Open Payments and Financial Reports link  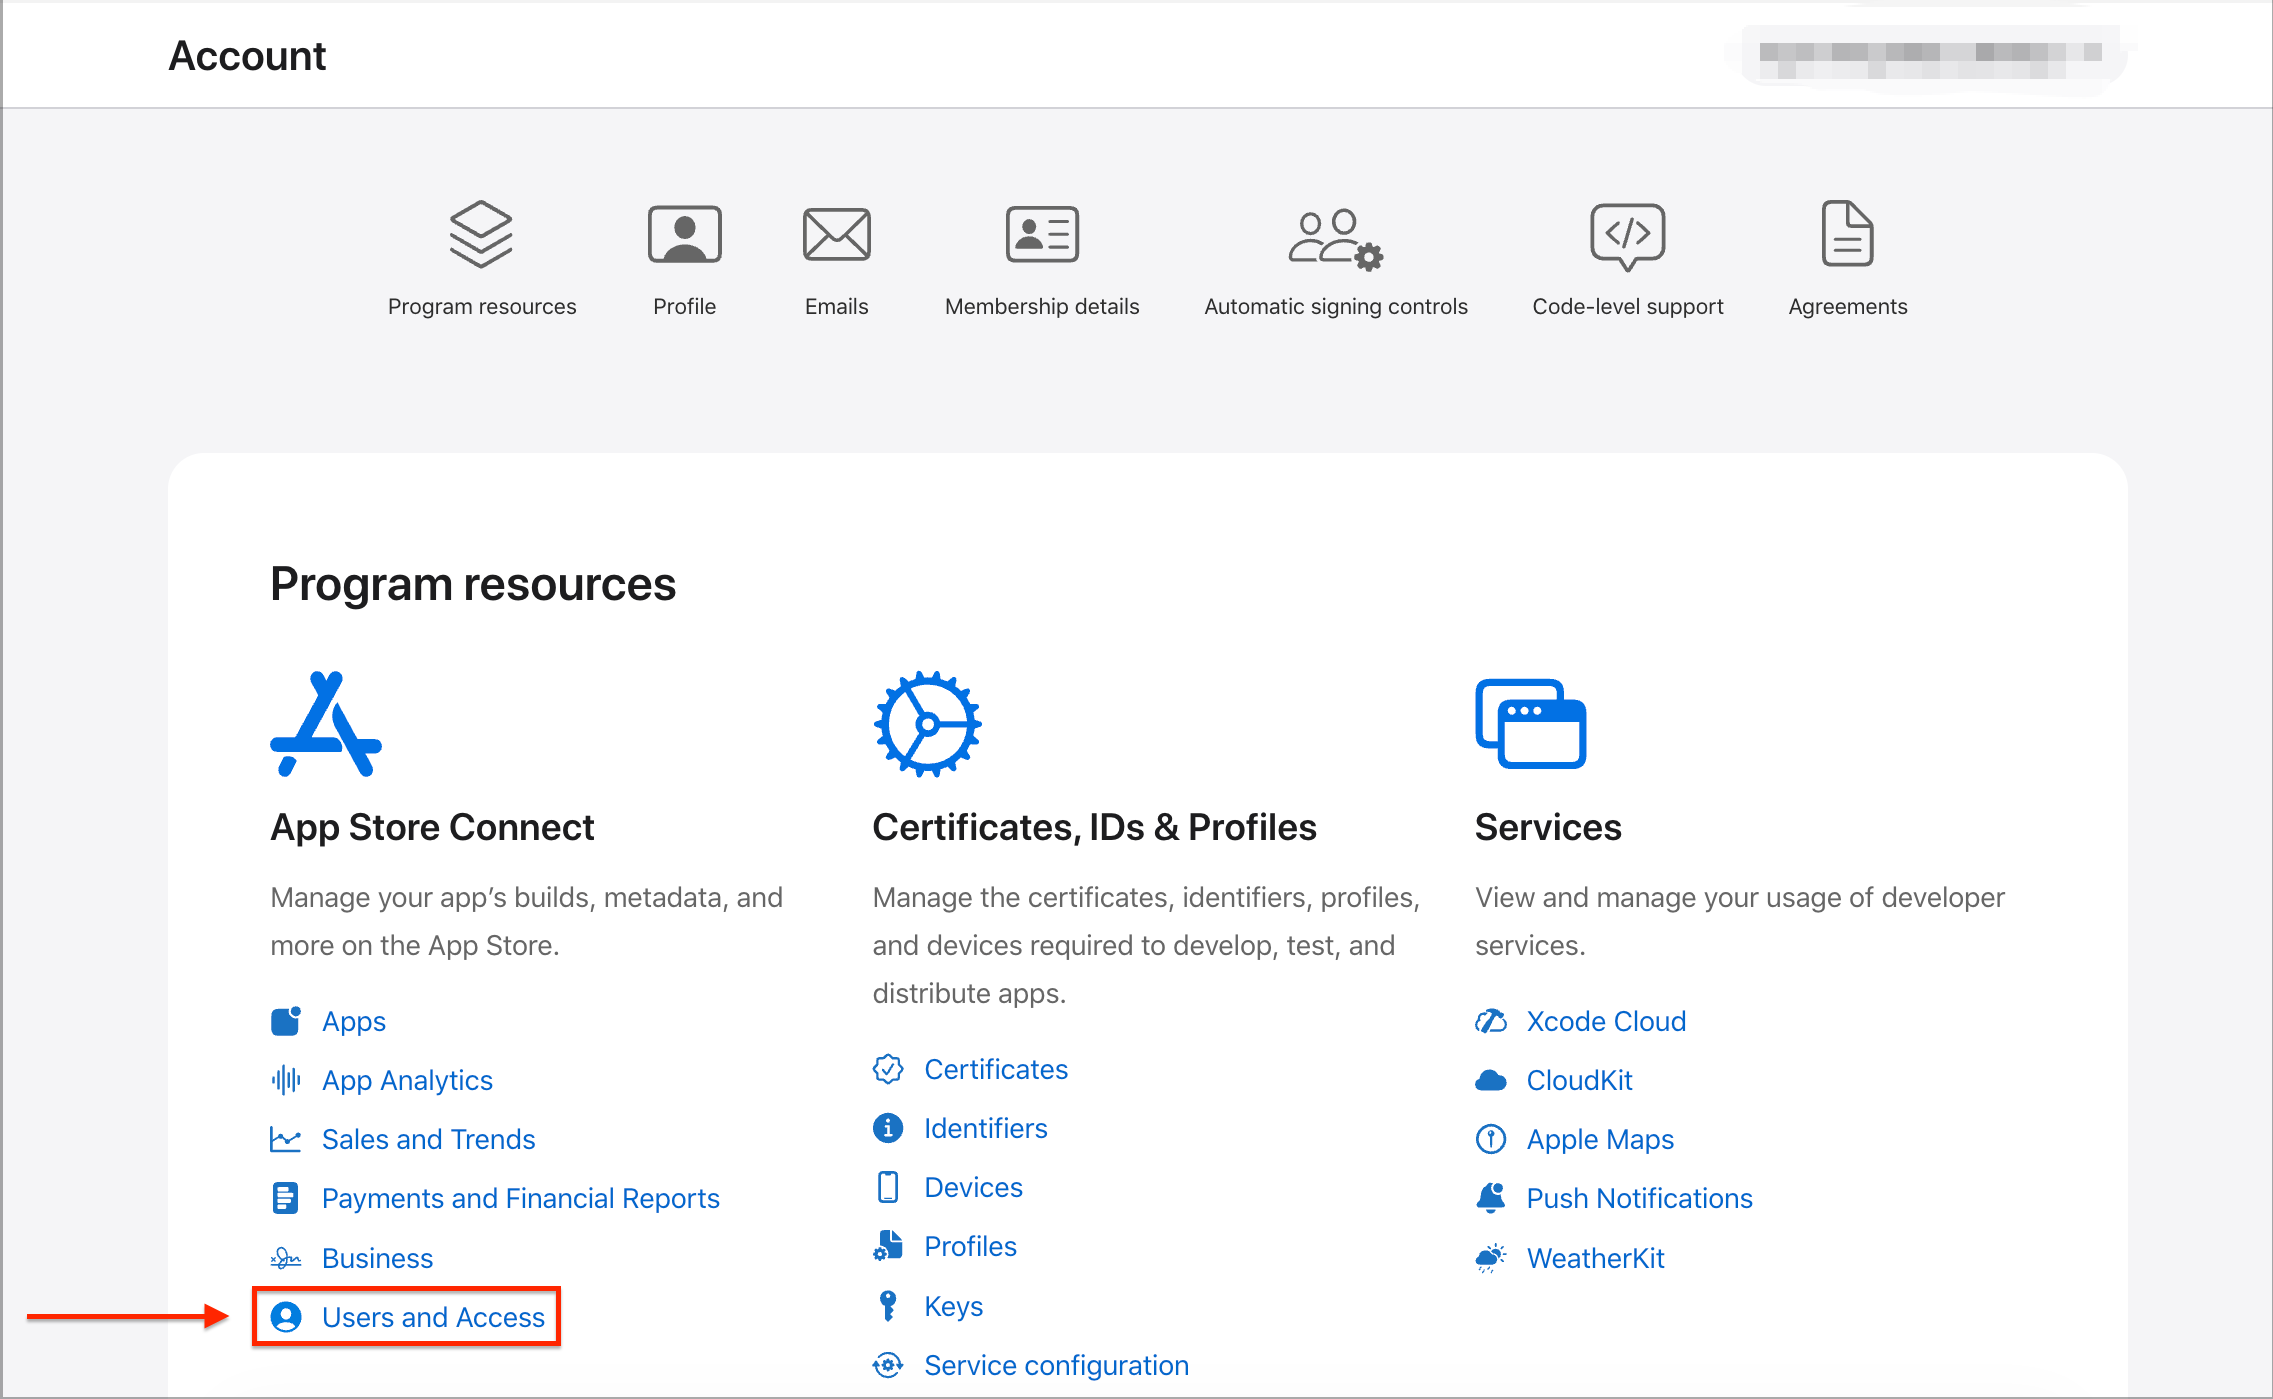click(521, 1198)
